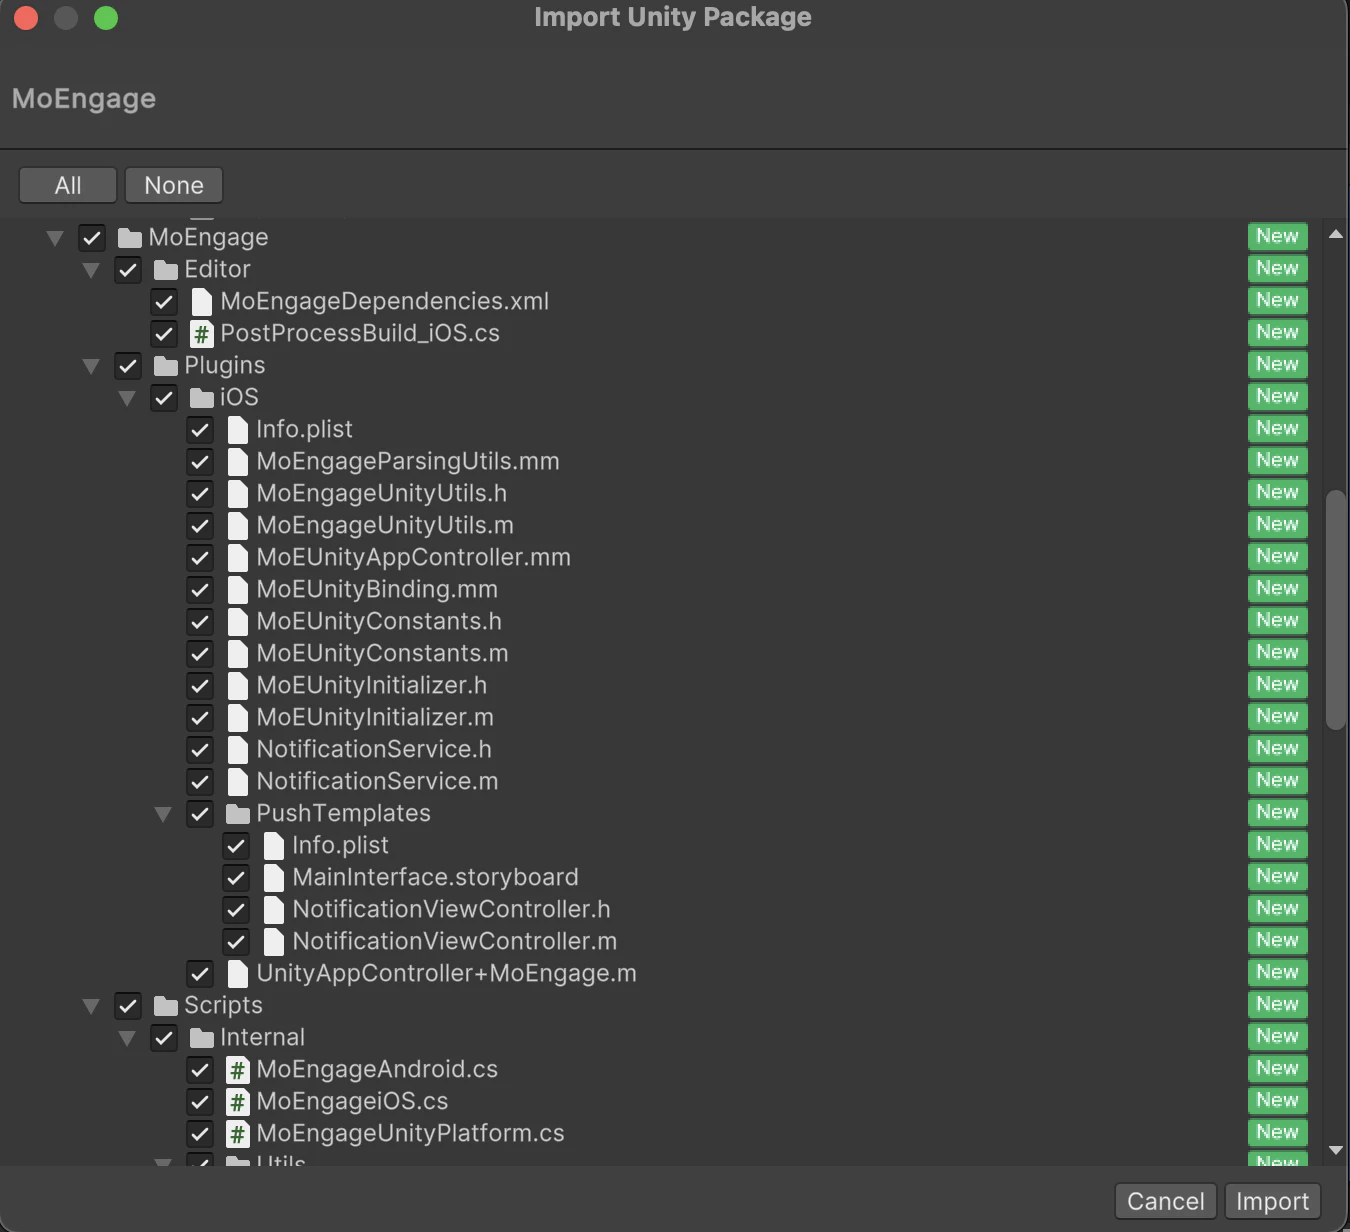Collapse the PushTemplates disclosure triangle
The image size is (1350, 1232).
163,813
